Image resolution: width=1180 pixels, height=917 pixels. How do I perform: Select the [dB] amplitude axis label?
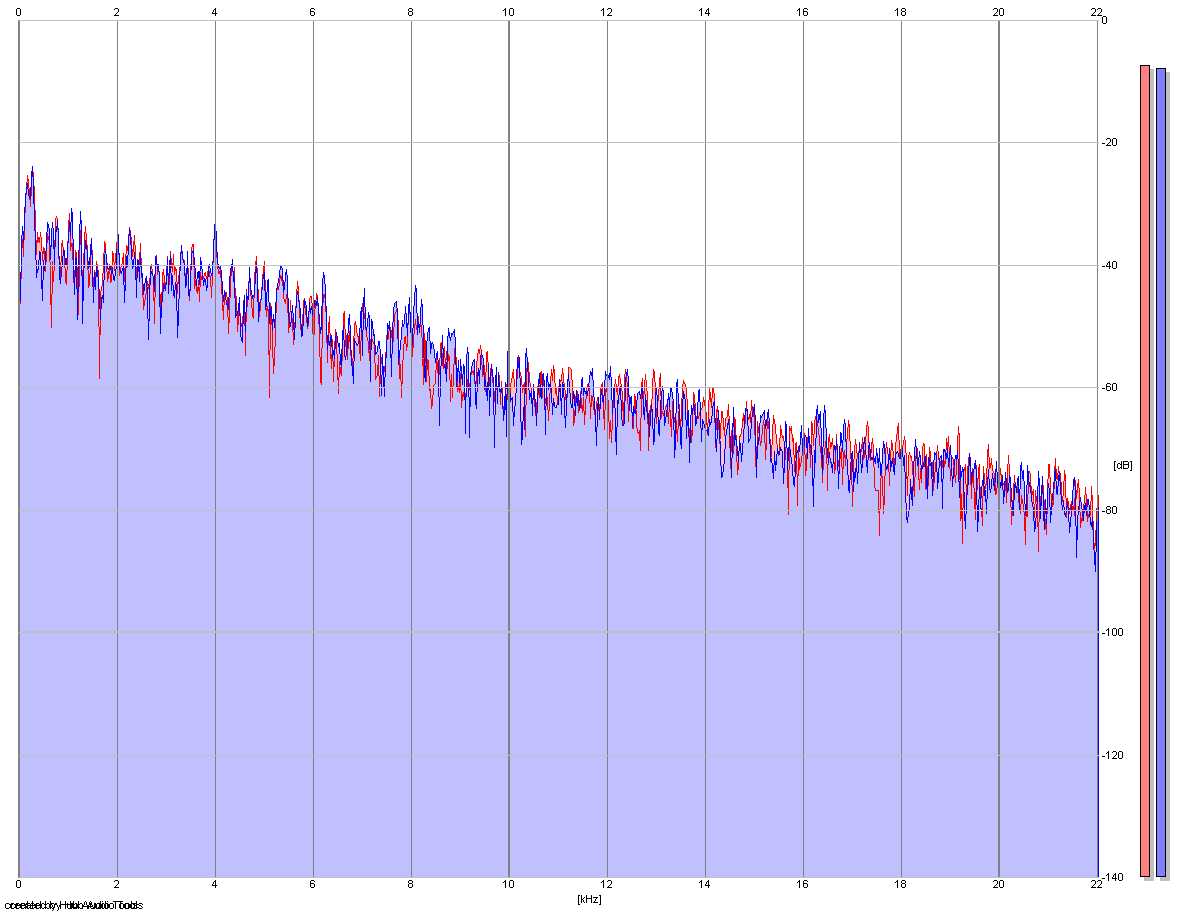1122,466
